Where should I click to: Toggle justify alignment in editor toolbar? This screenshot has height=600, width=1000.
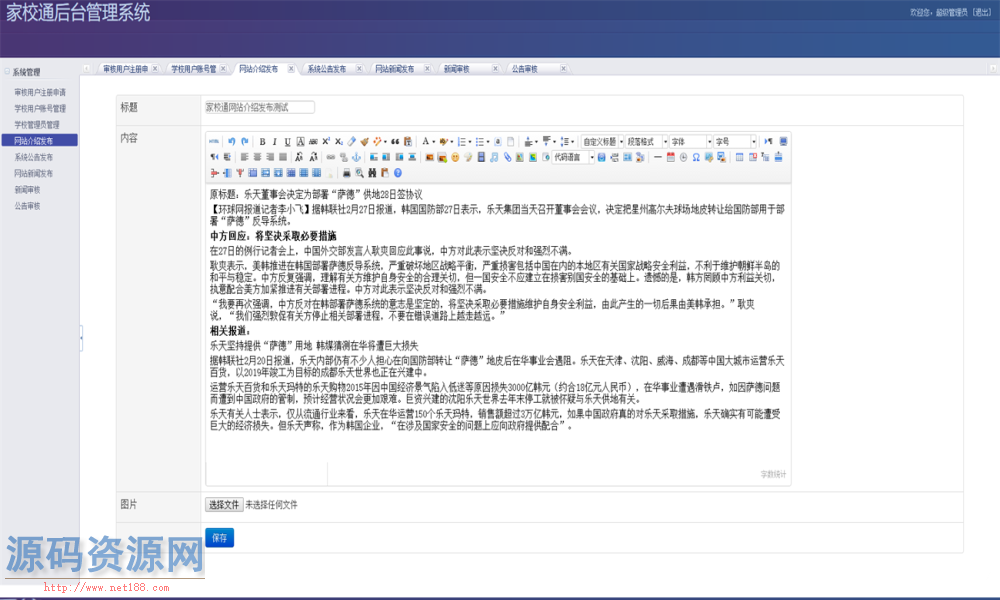(x=283, y=157)
